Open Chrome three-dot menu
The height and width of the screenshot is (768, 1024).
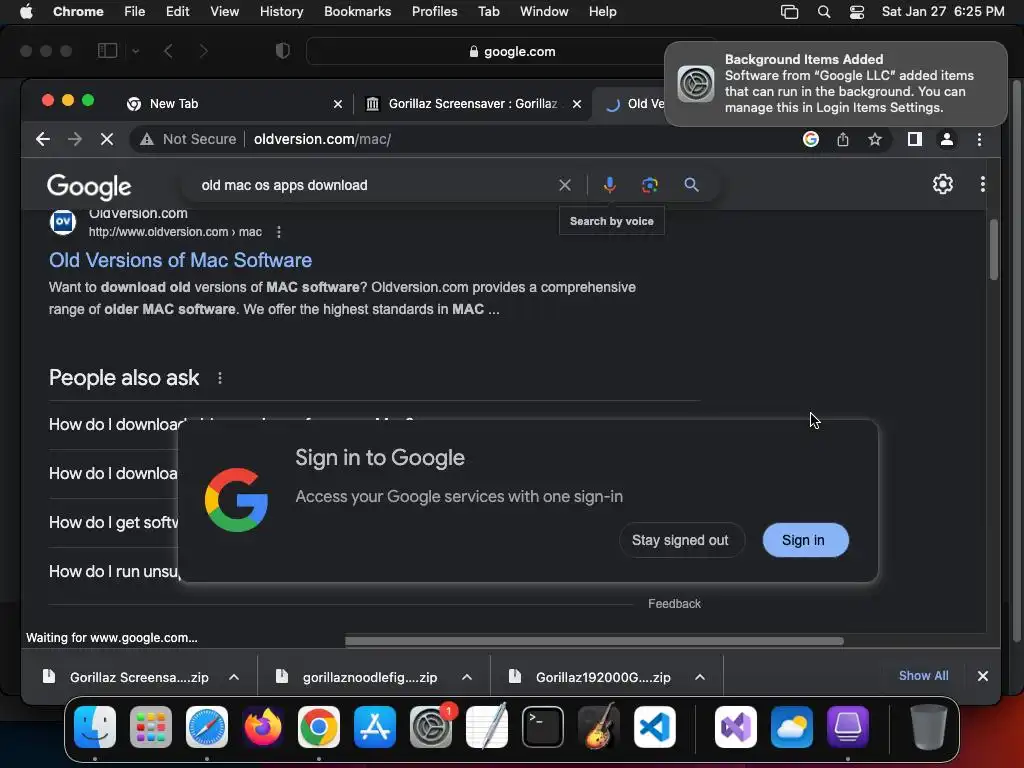click(x=979, y=139)
